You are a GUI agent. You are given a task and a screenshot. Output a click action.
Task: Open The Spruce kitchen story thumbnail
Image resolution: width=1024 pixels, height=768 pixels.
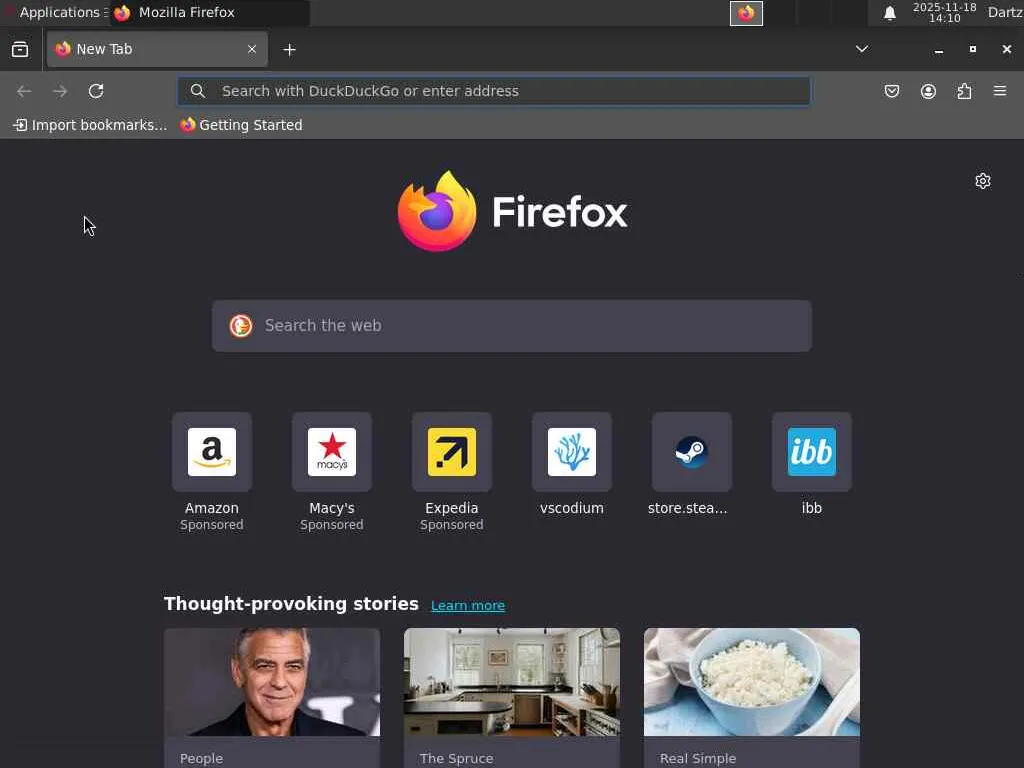[512, 682]
